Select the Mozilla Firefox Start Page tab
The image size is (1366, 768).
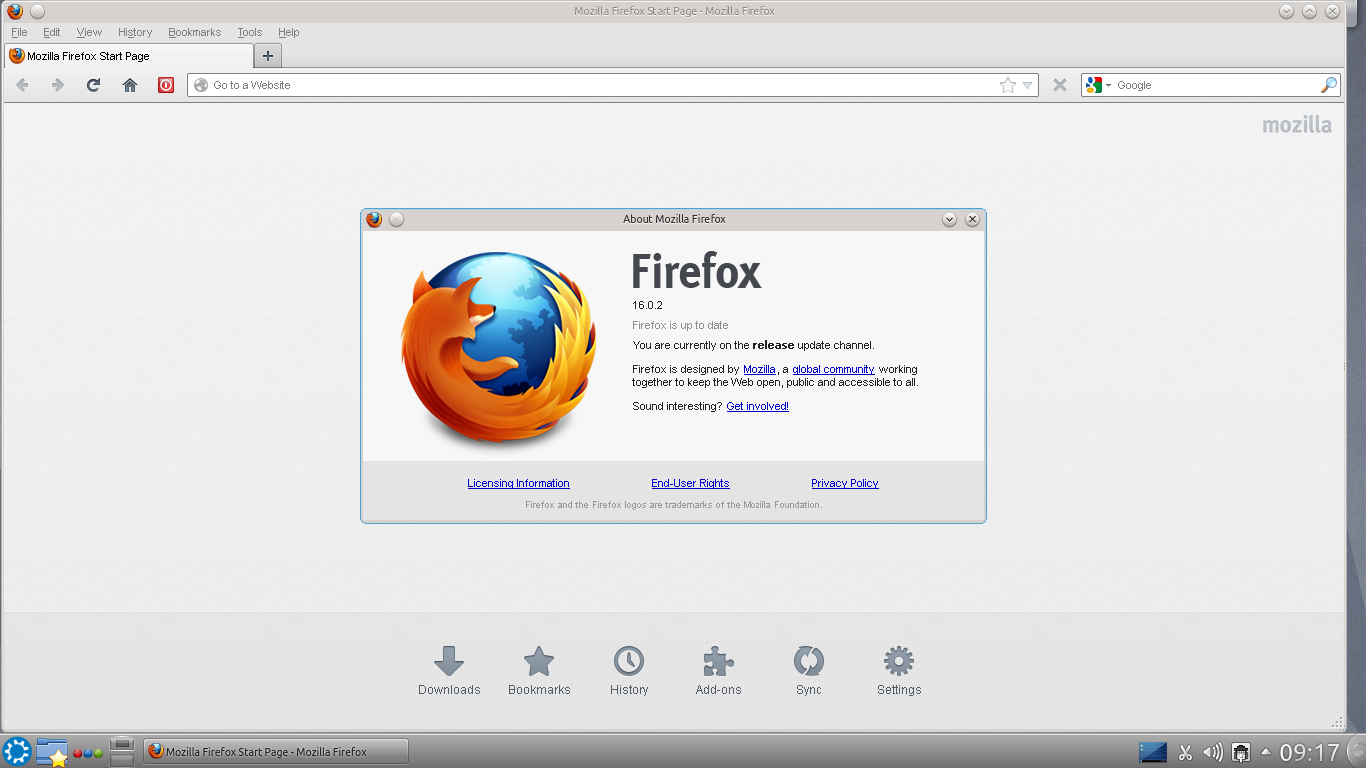(x=128, y=56)
